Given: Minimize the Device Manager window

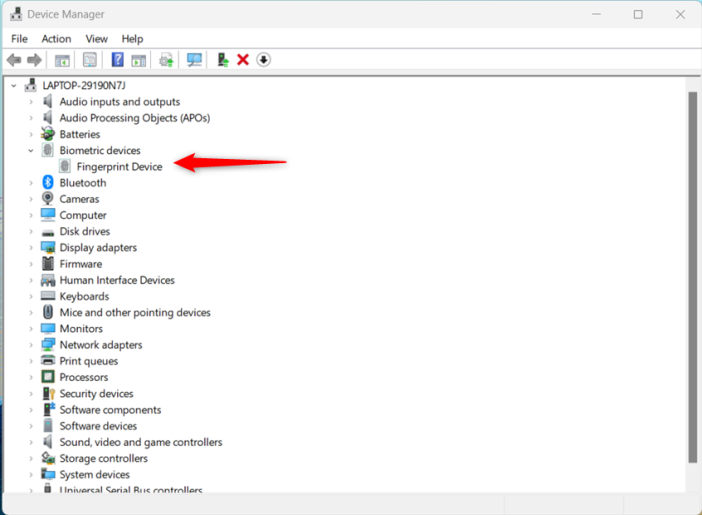Looking at the screenshot, I should 596,14.
